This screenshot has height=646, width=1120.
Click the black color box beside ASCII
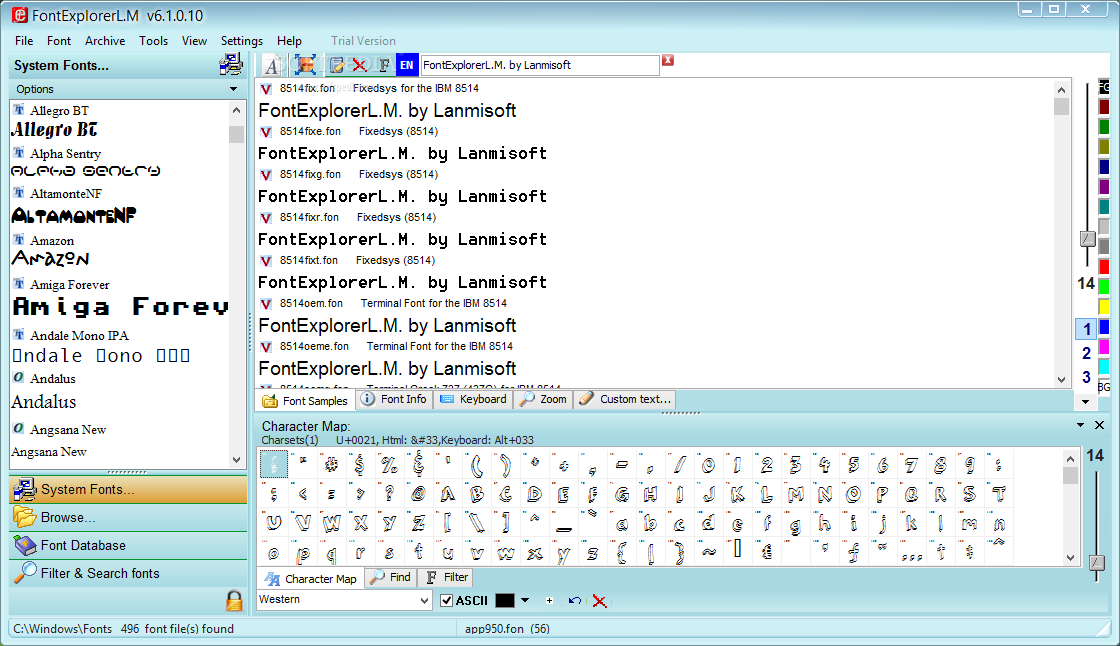point(505,600)
